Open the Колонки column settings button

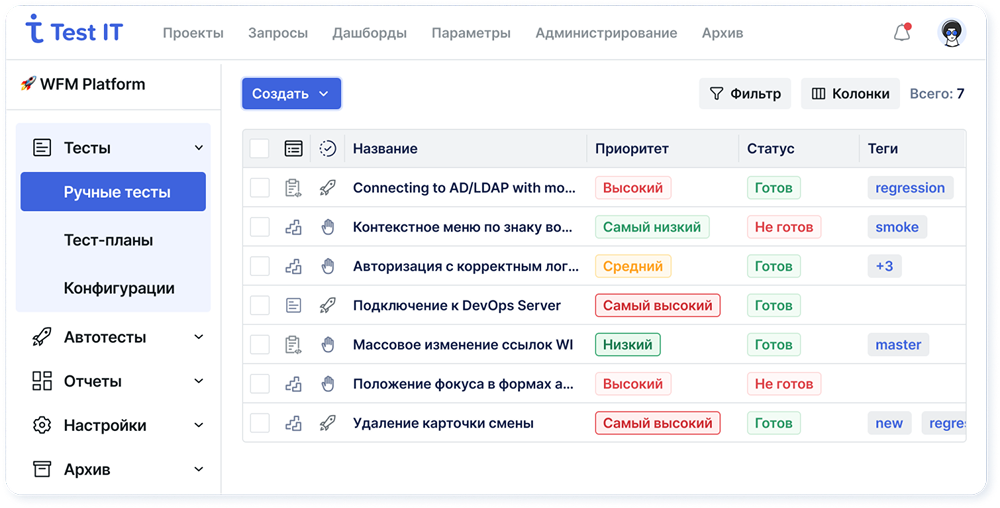(850, 94)
